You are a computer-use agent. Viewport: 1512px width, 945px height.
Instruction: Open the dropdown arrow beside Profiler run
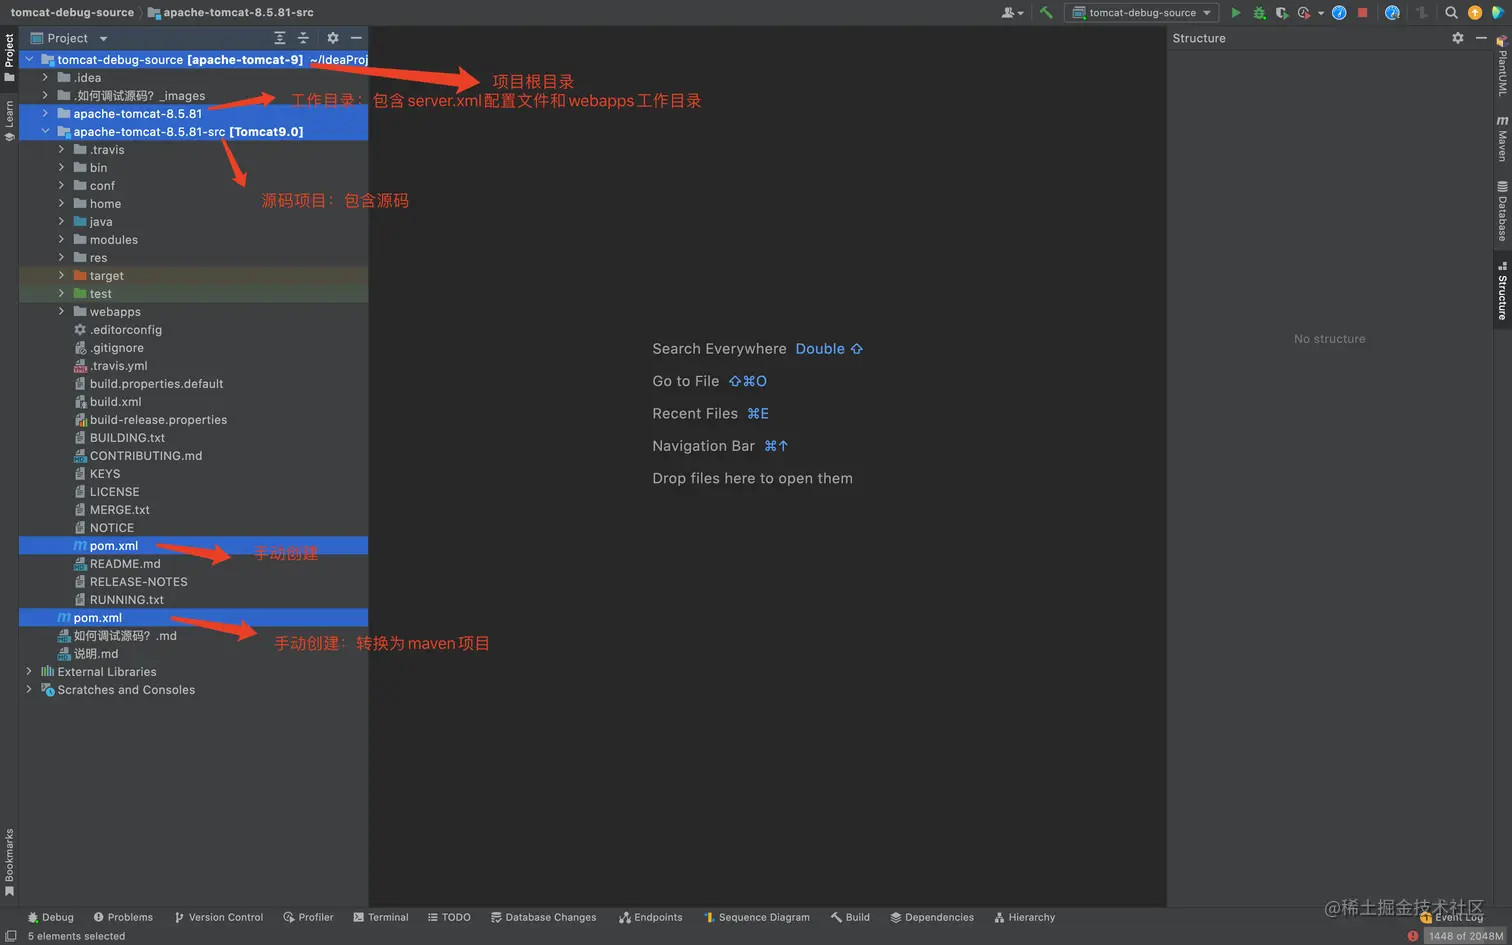coord(1321,13)
